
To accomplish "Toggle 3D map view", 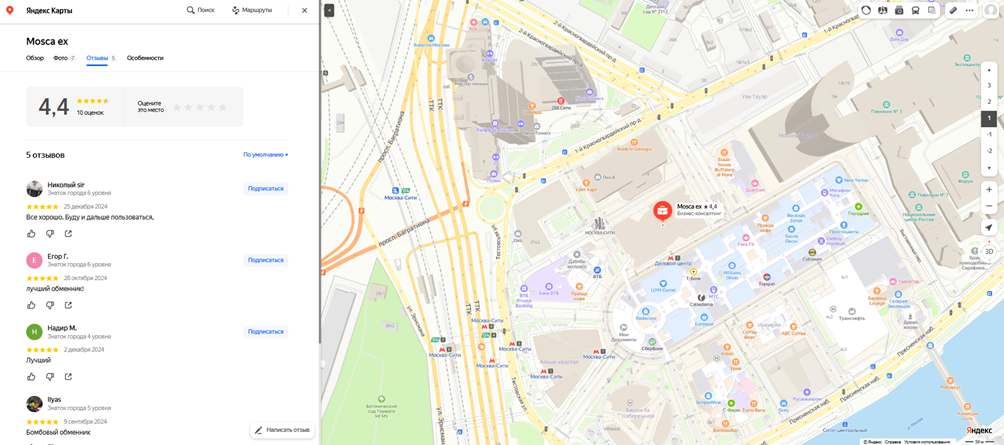I will click(989, 251).
